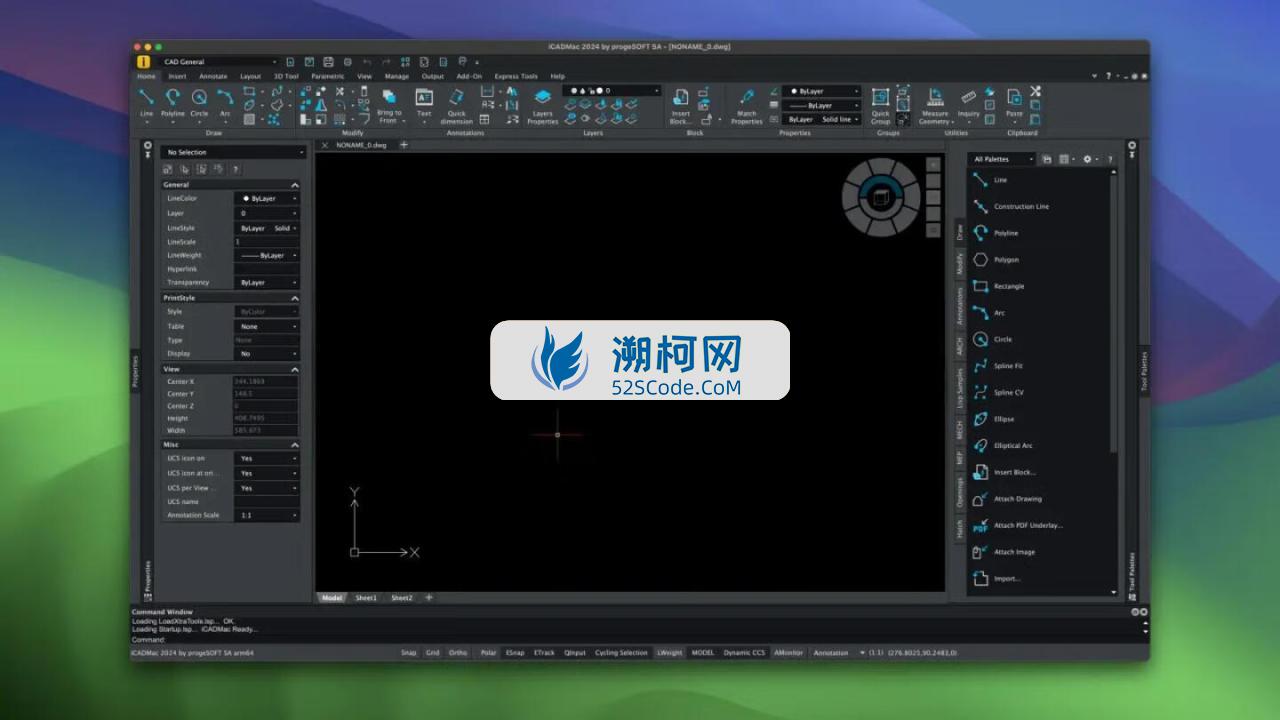Click the Match Properties tool
Viewport: 1280px width, 720px height.
[x=746, y=105]
